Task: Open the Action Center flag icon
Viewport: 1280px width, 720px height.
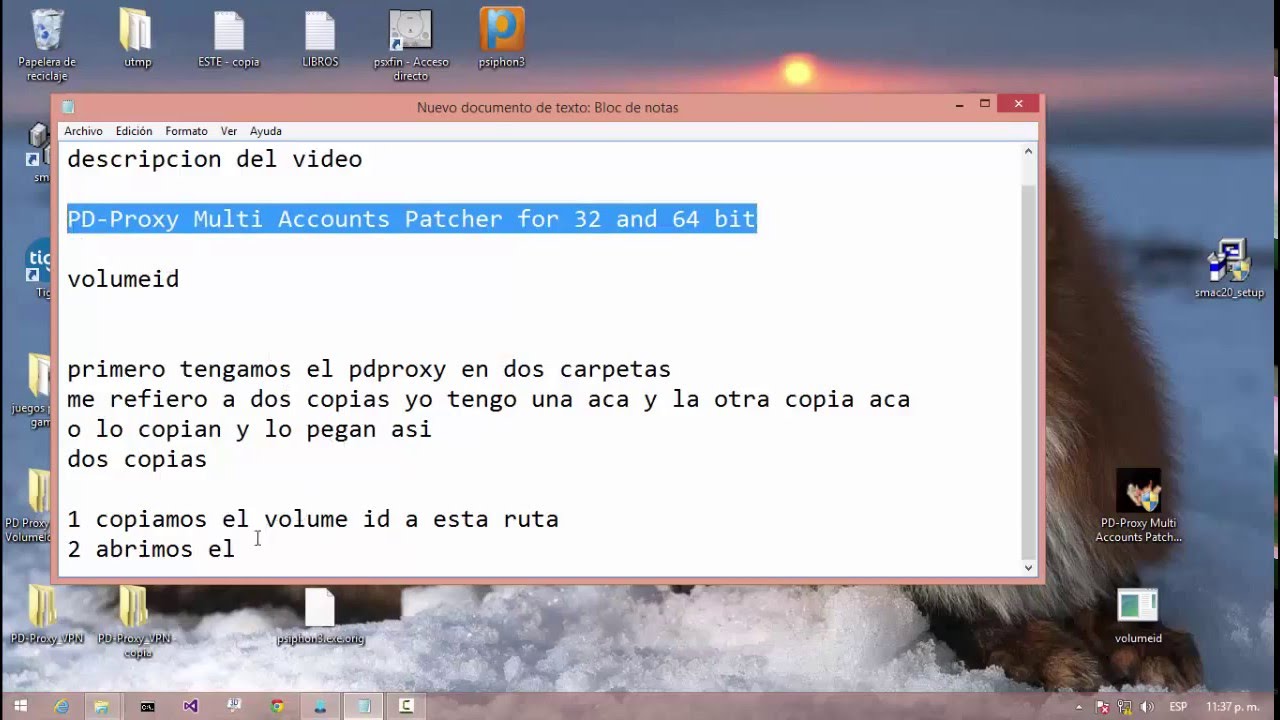Action: click(1102, 707)
